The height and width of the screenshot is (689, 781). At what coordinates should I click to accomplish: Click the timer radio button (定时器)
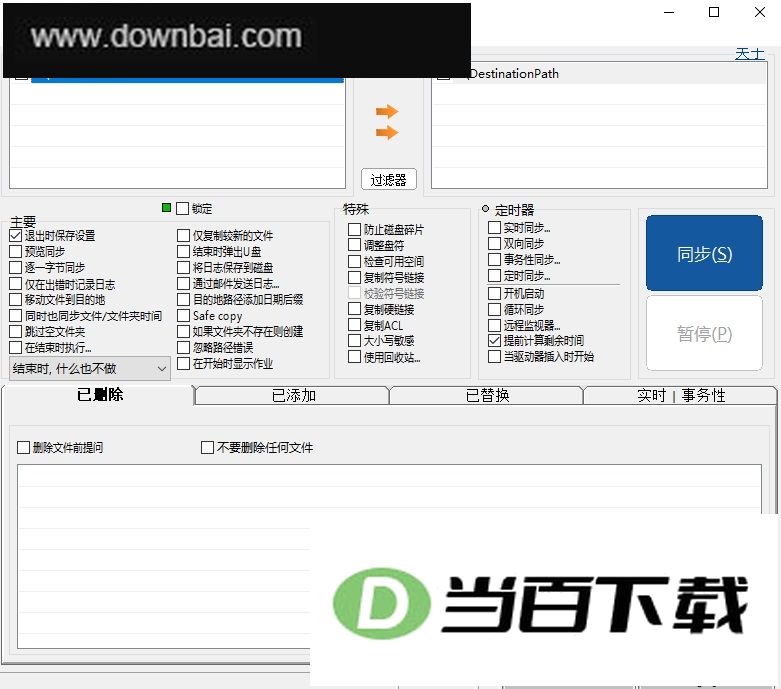(x=485, y=209)
